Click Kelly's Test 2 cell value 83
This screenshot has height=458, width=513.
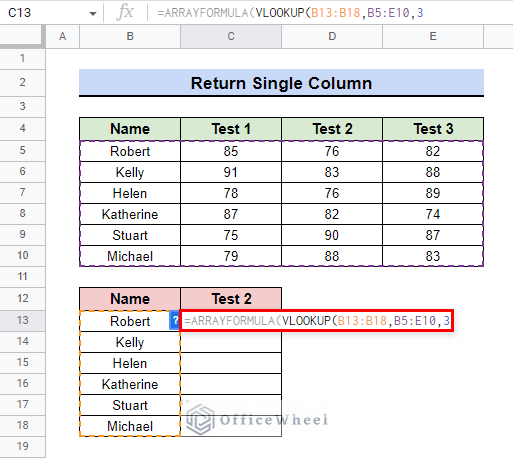332,172
